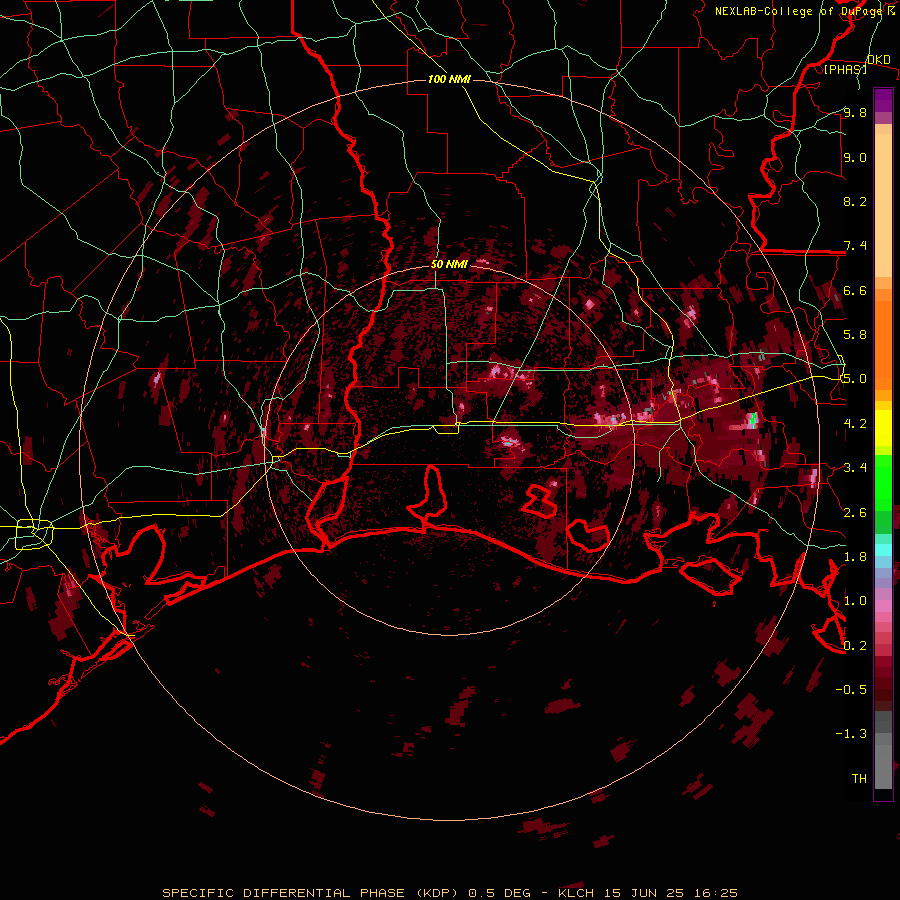
Task: Select the 0.5 DEG elevation text
Action: [x=499, y=893]
